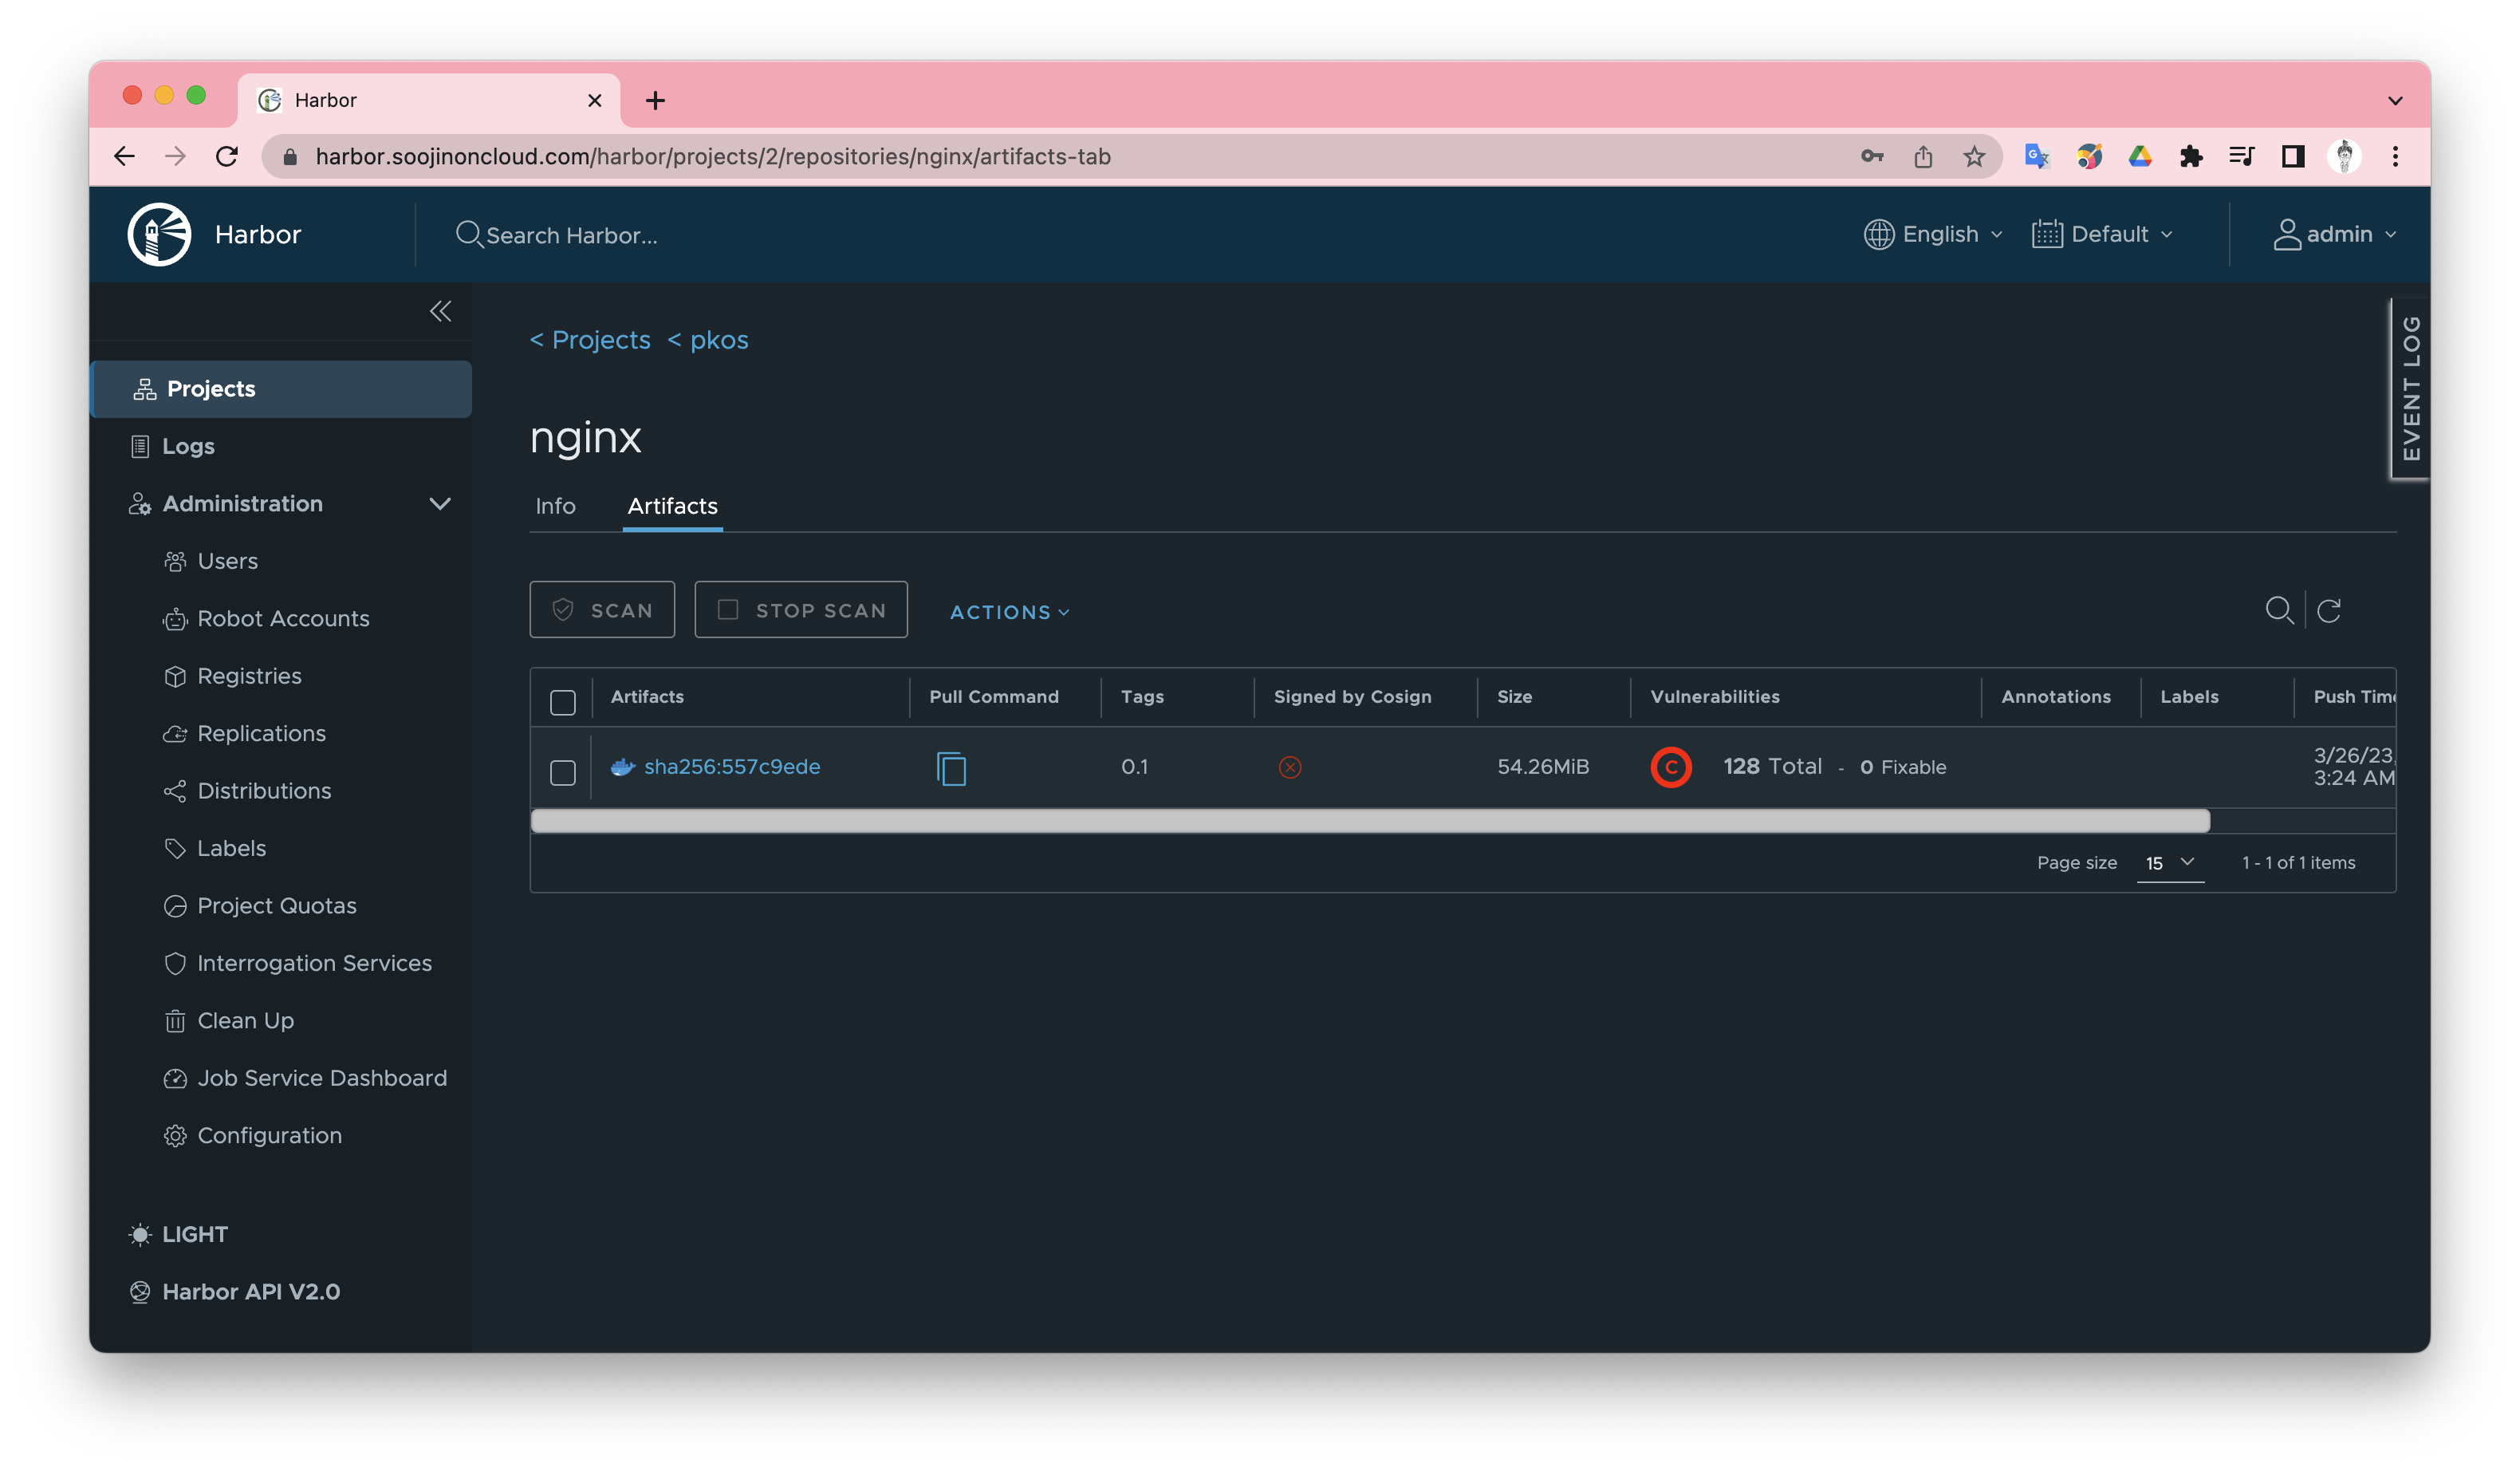Collapse the sidebar with the double chevron
Viewport: 2520px width, 1471px height.
click(x=440, y=311)
